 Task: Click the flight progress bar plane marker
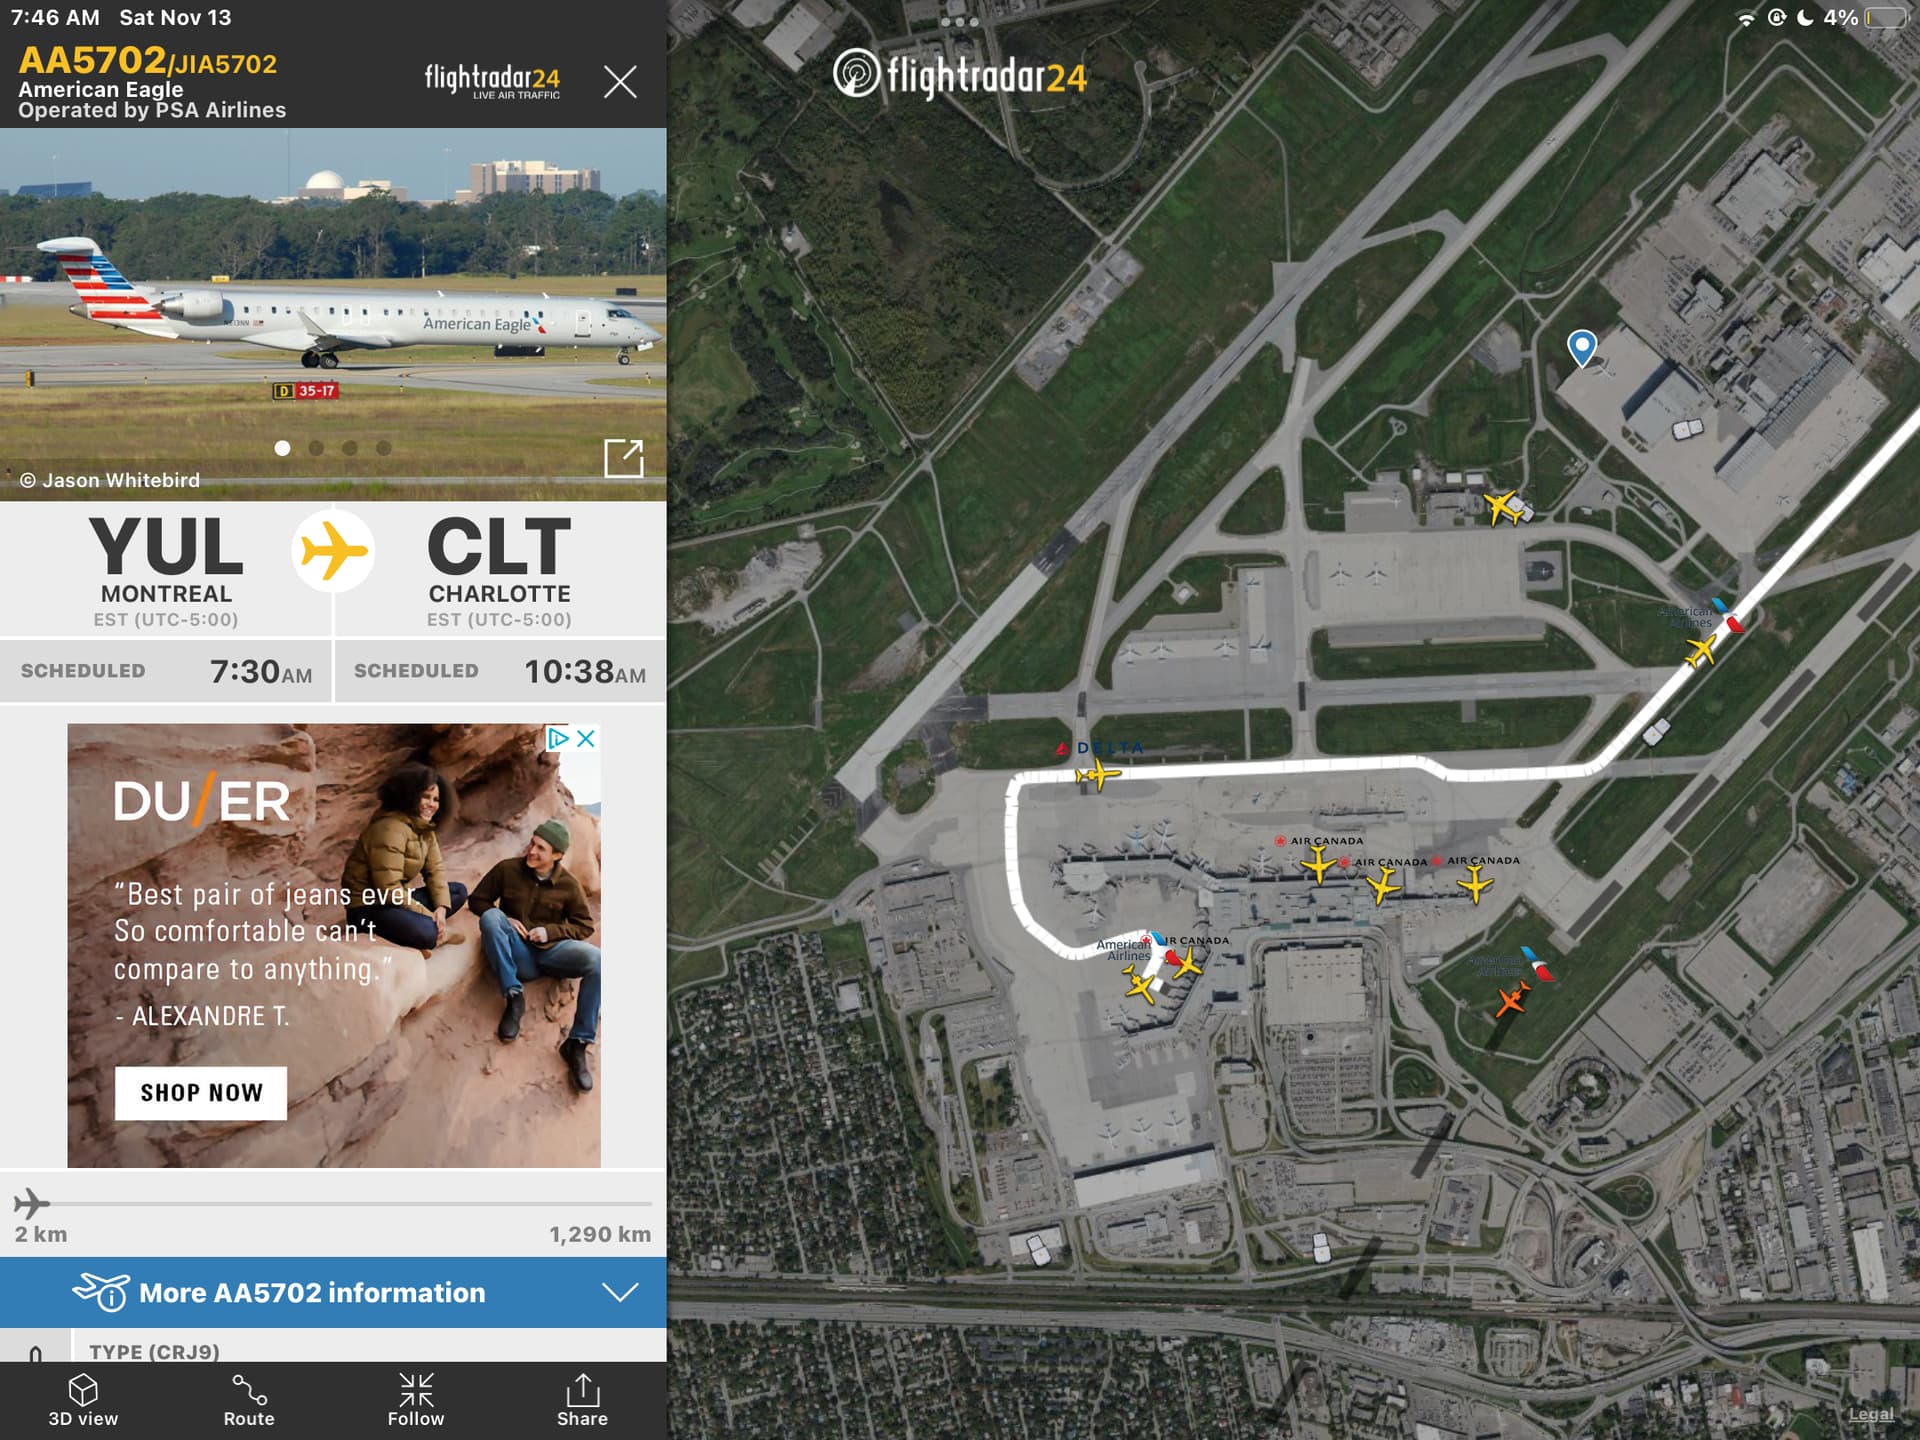31,1203
